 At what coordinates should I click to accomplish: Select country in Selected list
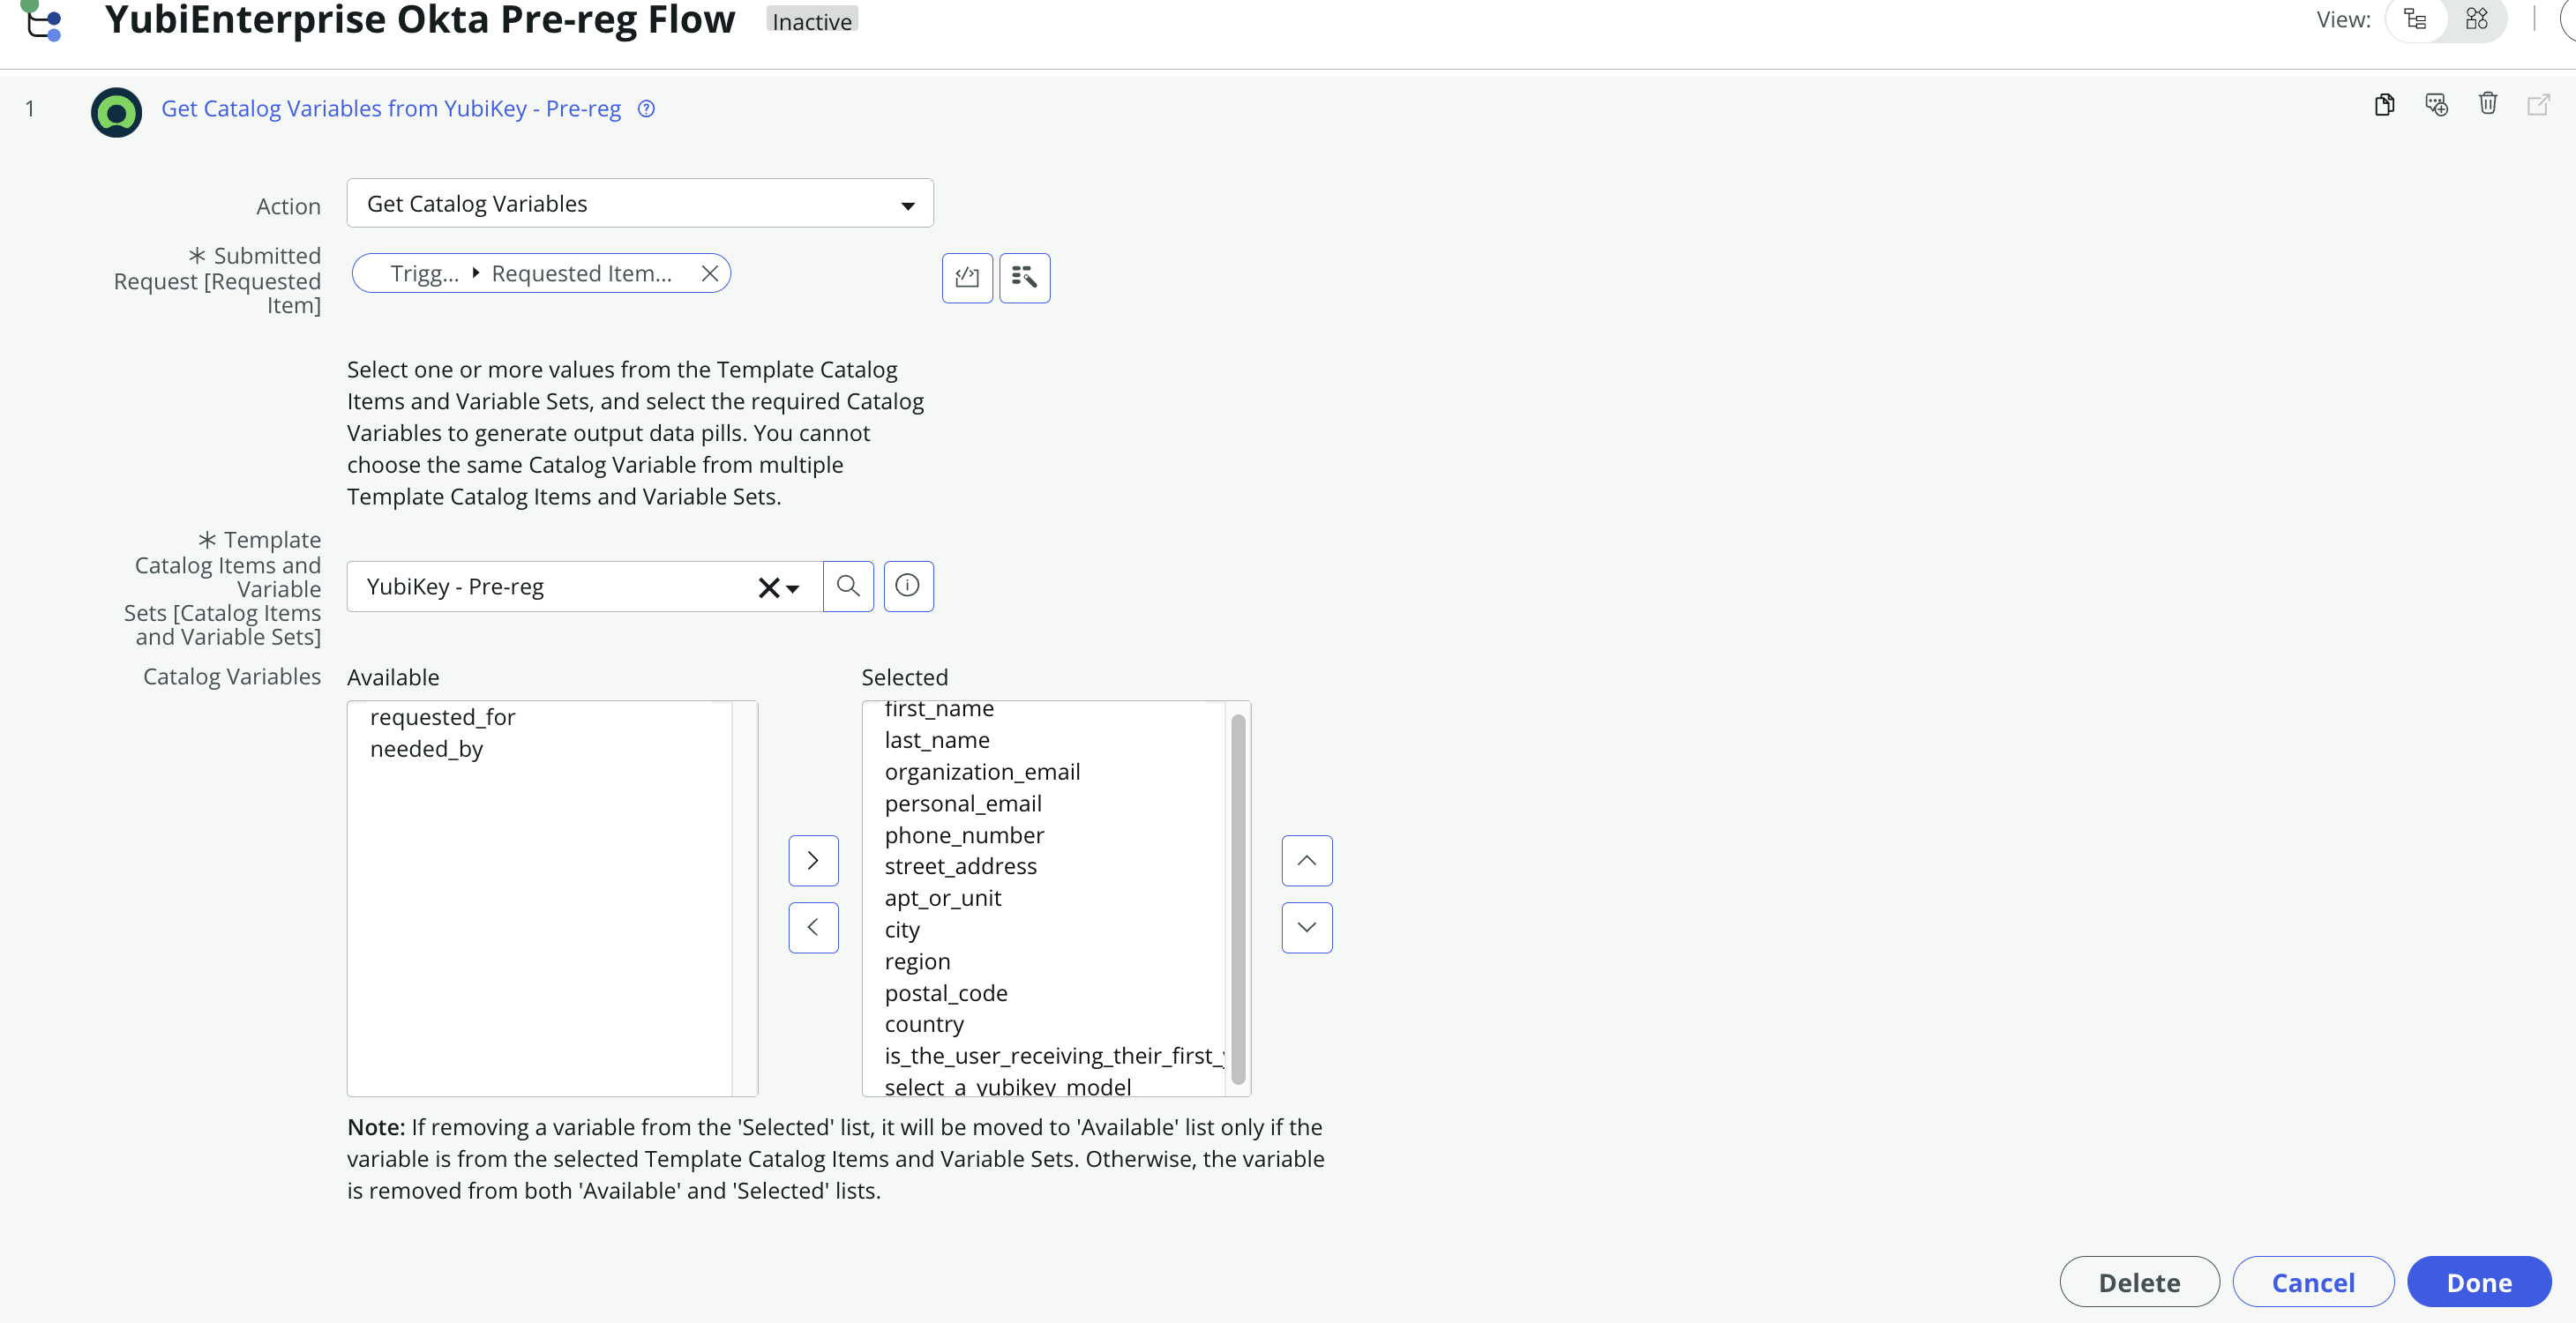924,1024
